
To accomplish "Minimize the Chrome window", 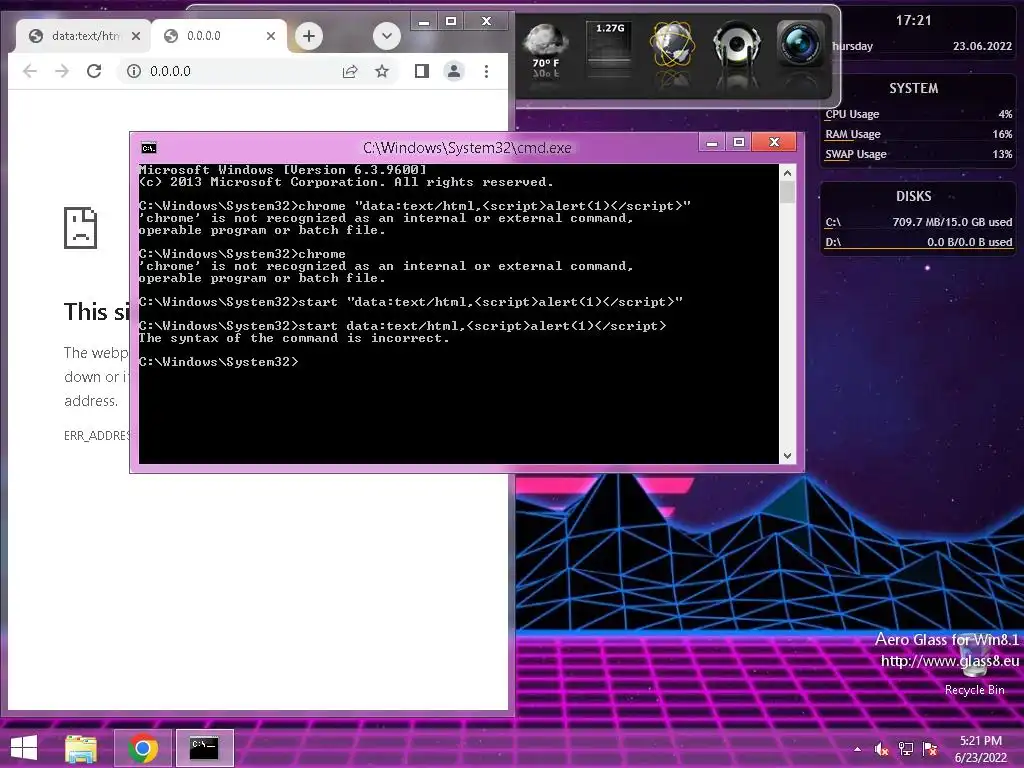I will (424, 22).
